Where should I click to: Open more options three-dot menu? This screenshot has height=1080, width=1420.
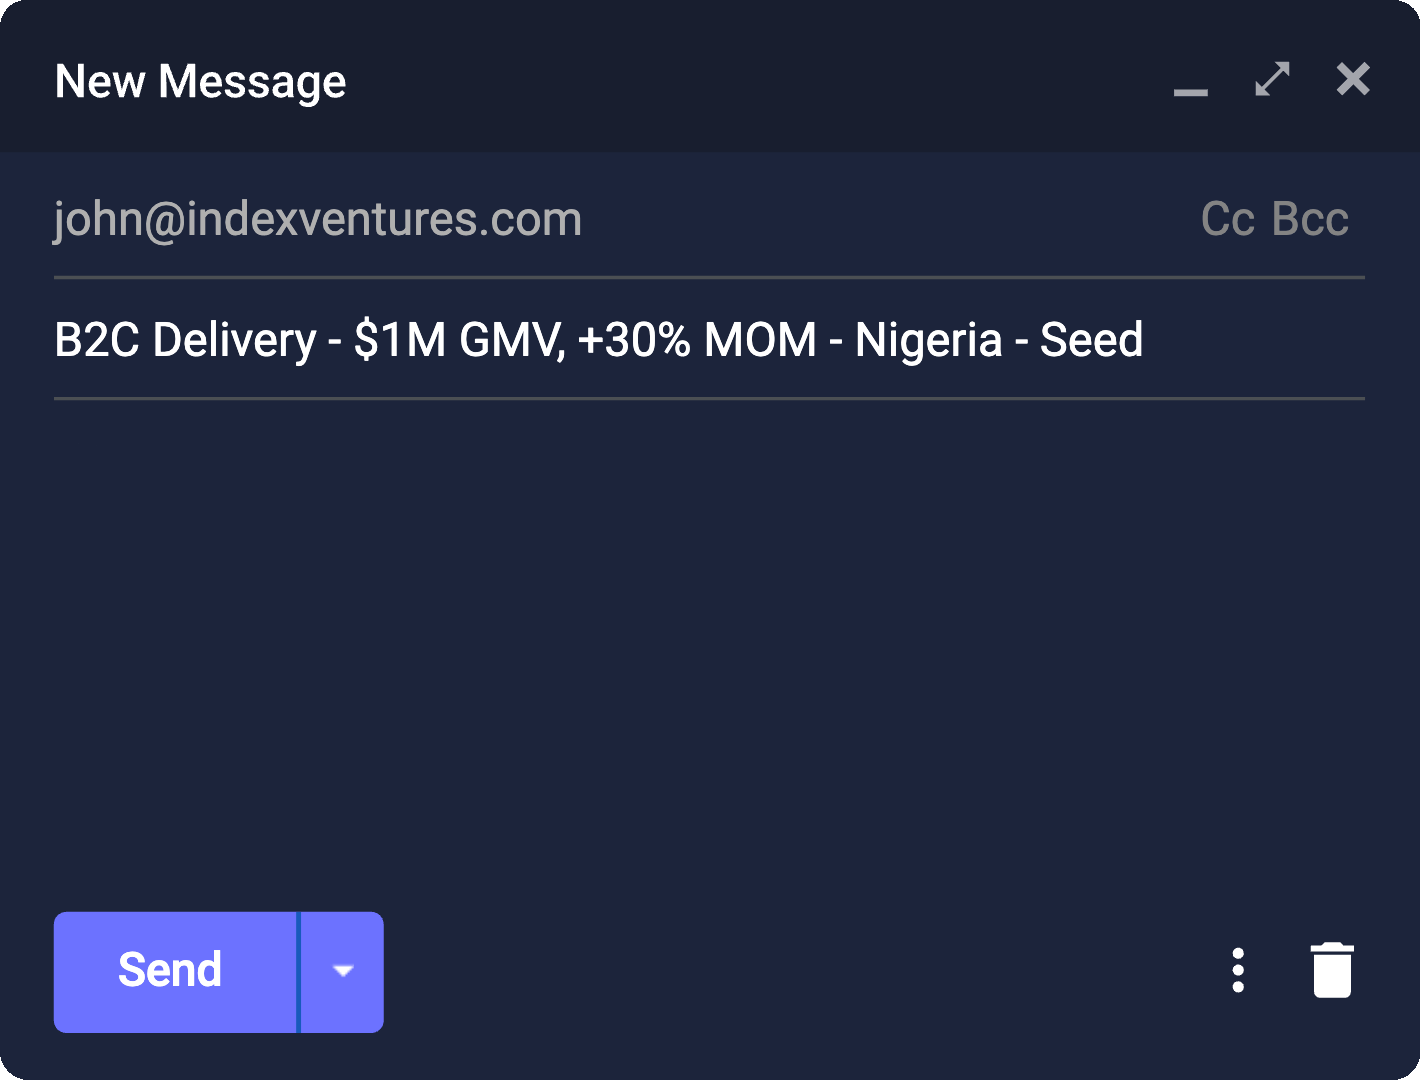[1238, 970]
